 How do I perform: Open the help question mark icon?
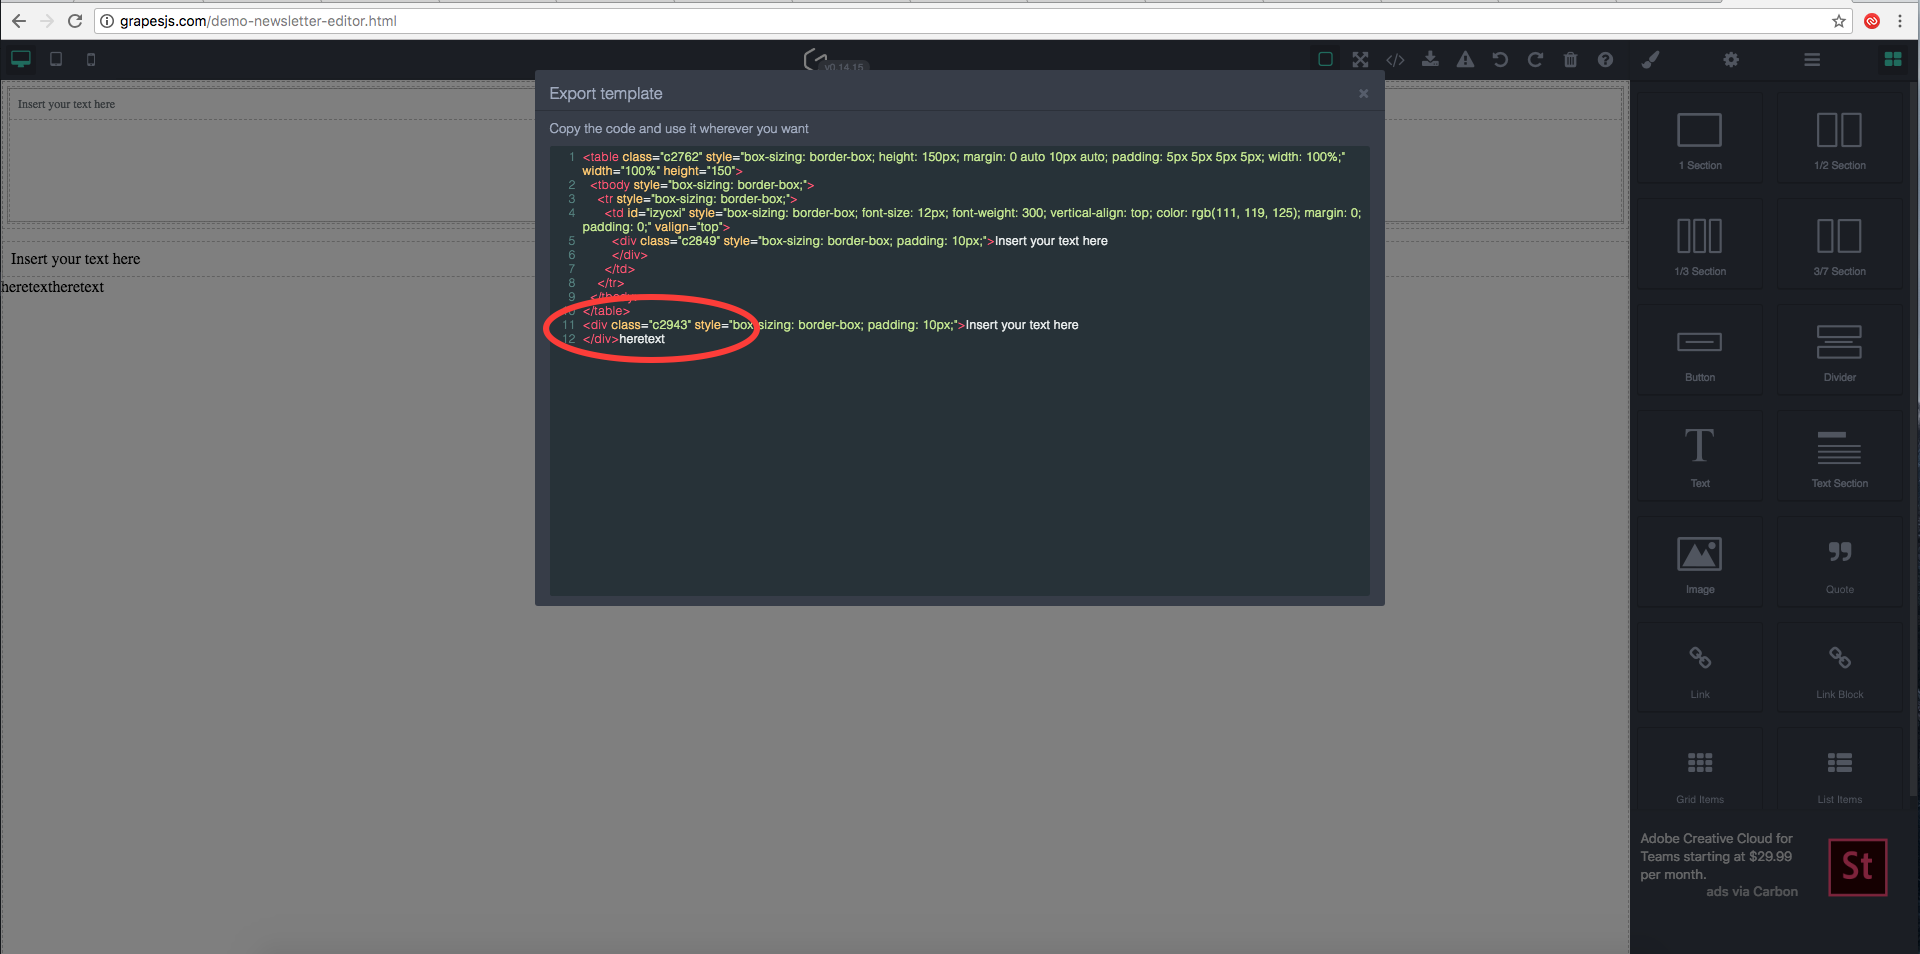[1605, 59]
